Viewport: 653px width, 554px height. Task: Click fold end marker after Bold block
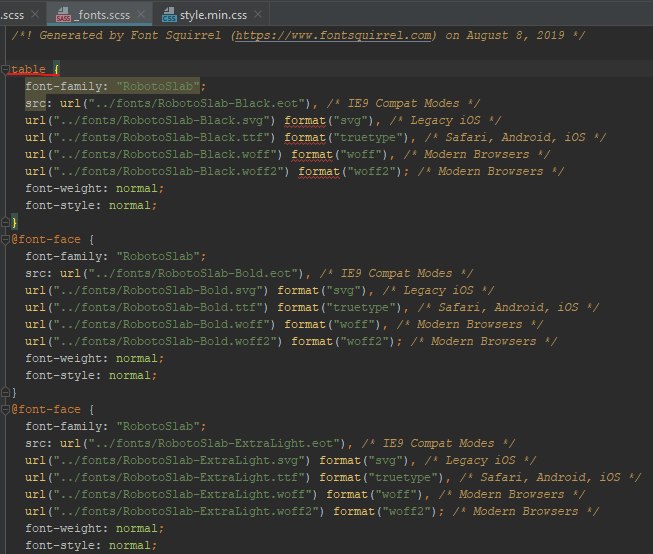pos(5,392)
